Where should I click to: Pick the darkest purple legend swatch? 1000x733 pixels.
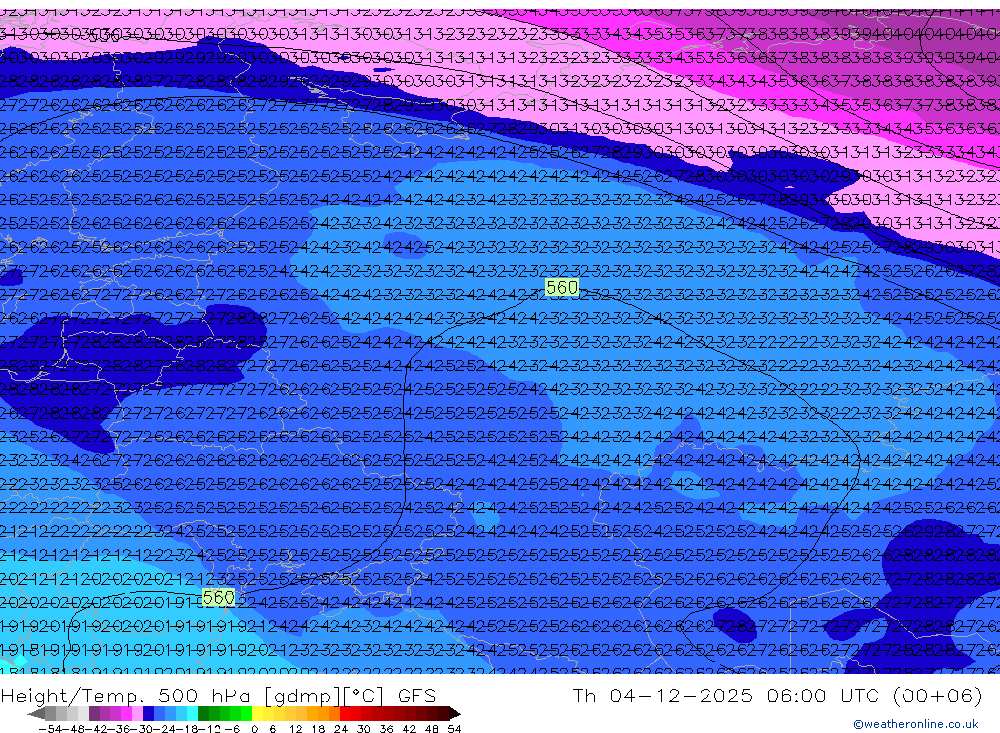point(94,713)
